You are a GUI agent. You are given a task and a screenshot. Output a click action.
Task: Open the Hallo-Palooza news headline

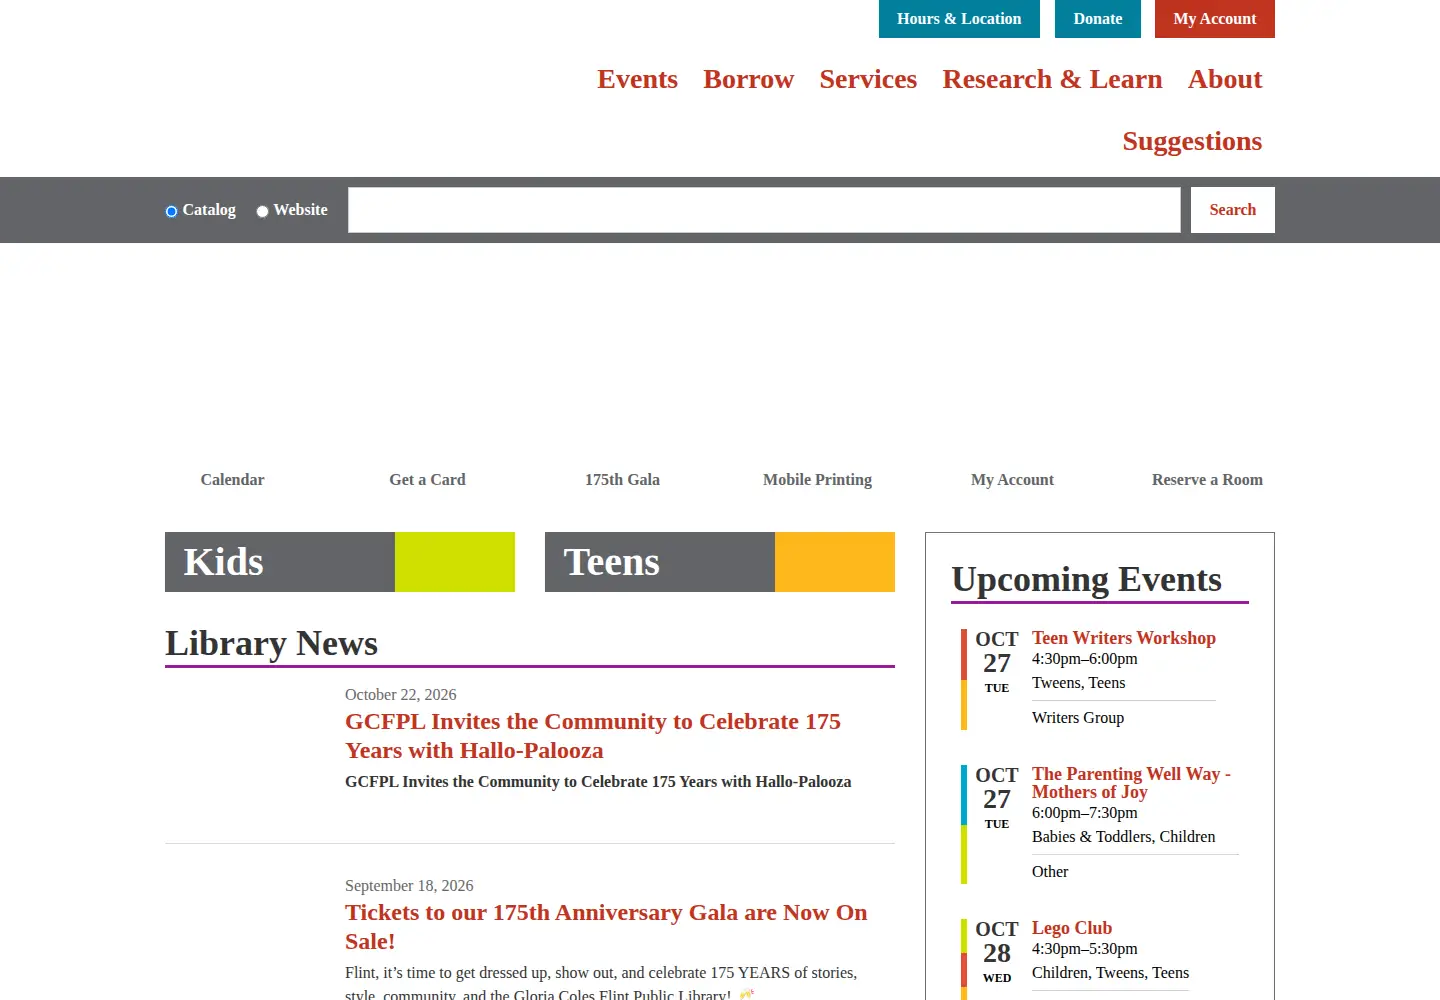pyautogui.click(x=593, y=736)
